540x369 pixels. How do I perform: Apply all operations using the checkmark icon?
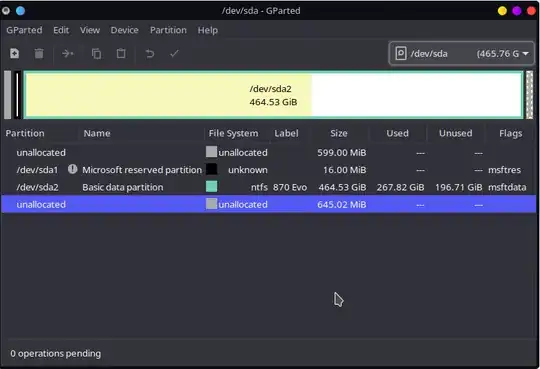(174, 53)
